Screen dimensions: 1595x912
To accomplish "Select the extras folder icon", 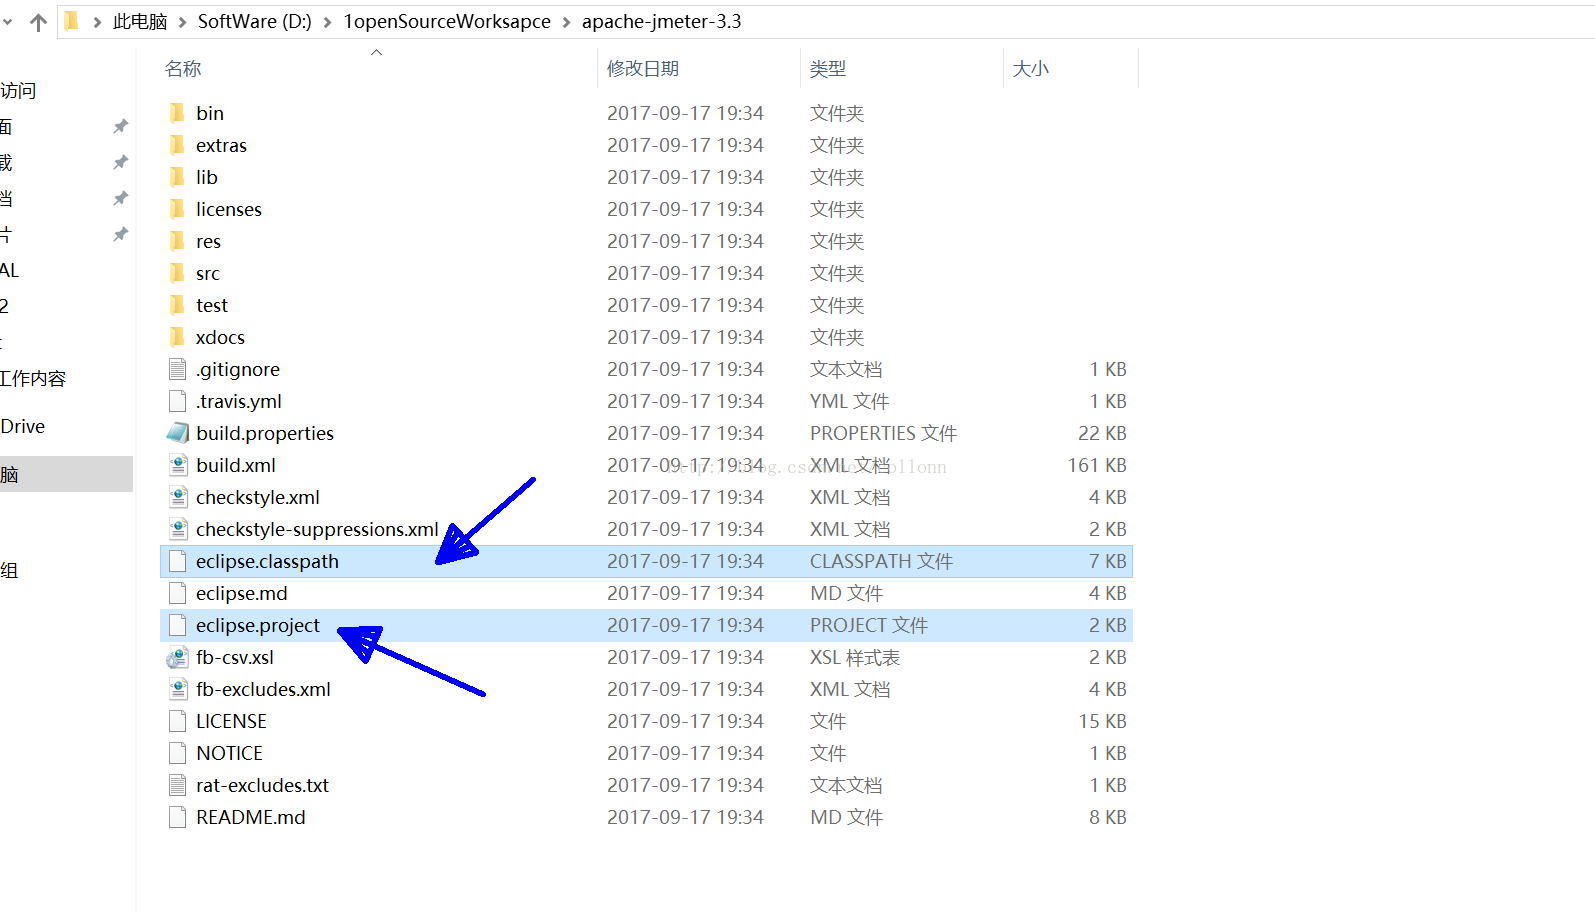I will coord(177,144).
